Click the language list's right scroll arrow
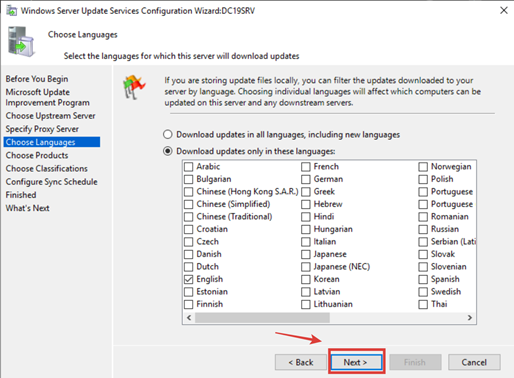The image size is (514, 378). click(x=470, y=318)
